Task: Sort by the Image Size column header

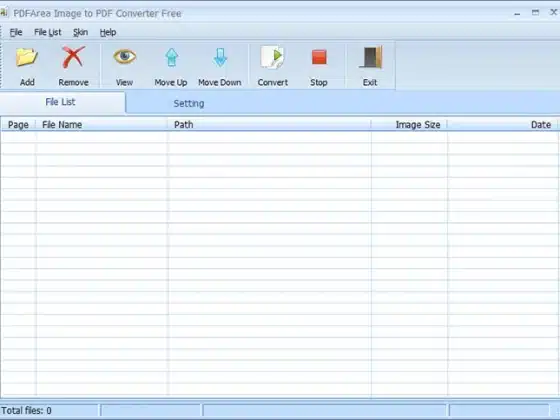Action: pyautogui.click(x=409, y=125)
